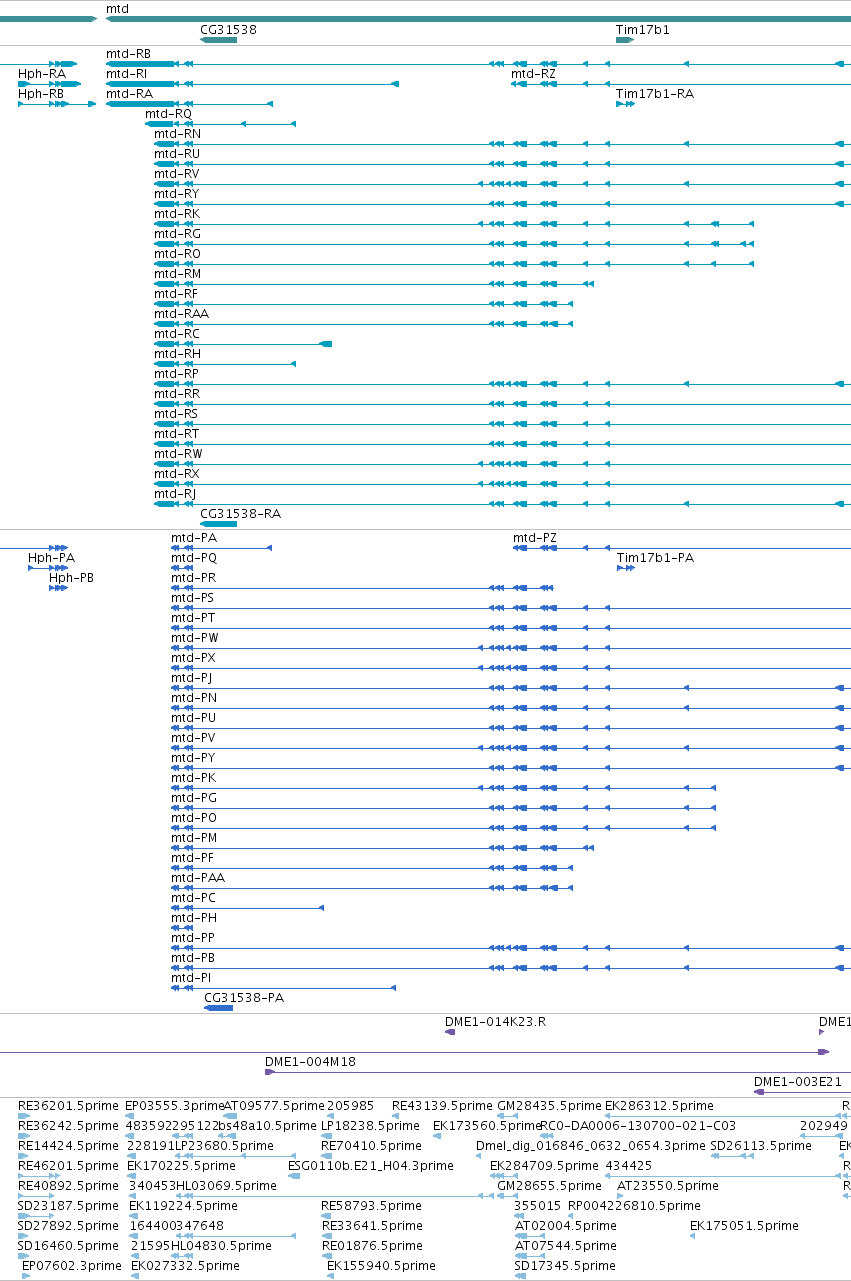Select the mtd-RQ transcript label
This screenshot has height=1281, width=851.
(168, 114)
